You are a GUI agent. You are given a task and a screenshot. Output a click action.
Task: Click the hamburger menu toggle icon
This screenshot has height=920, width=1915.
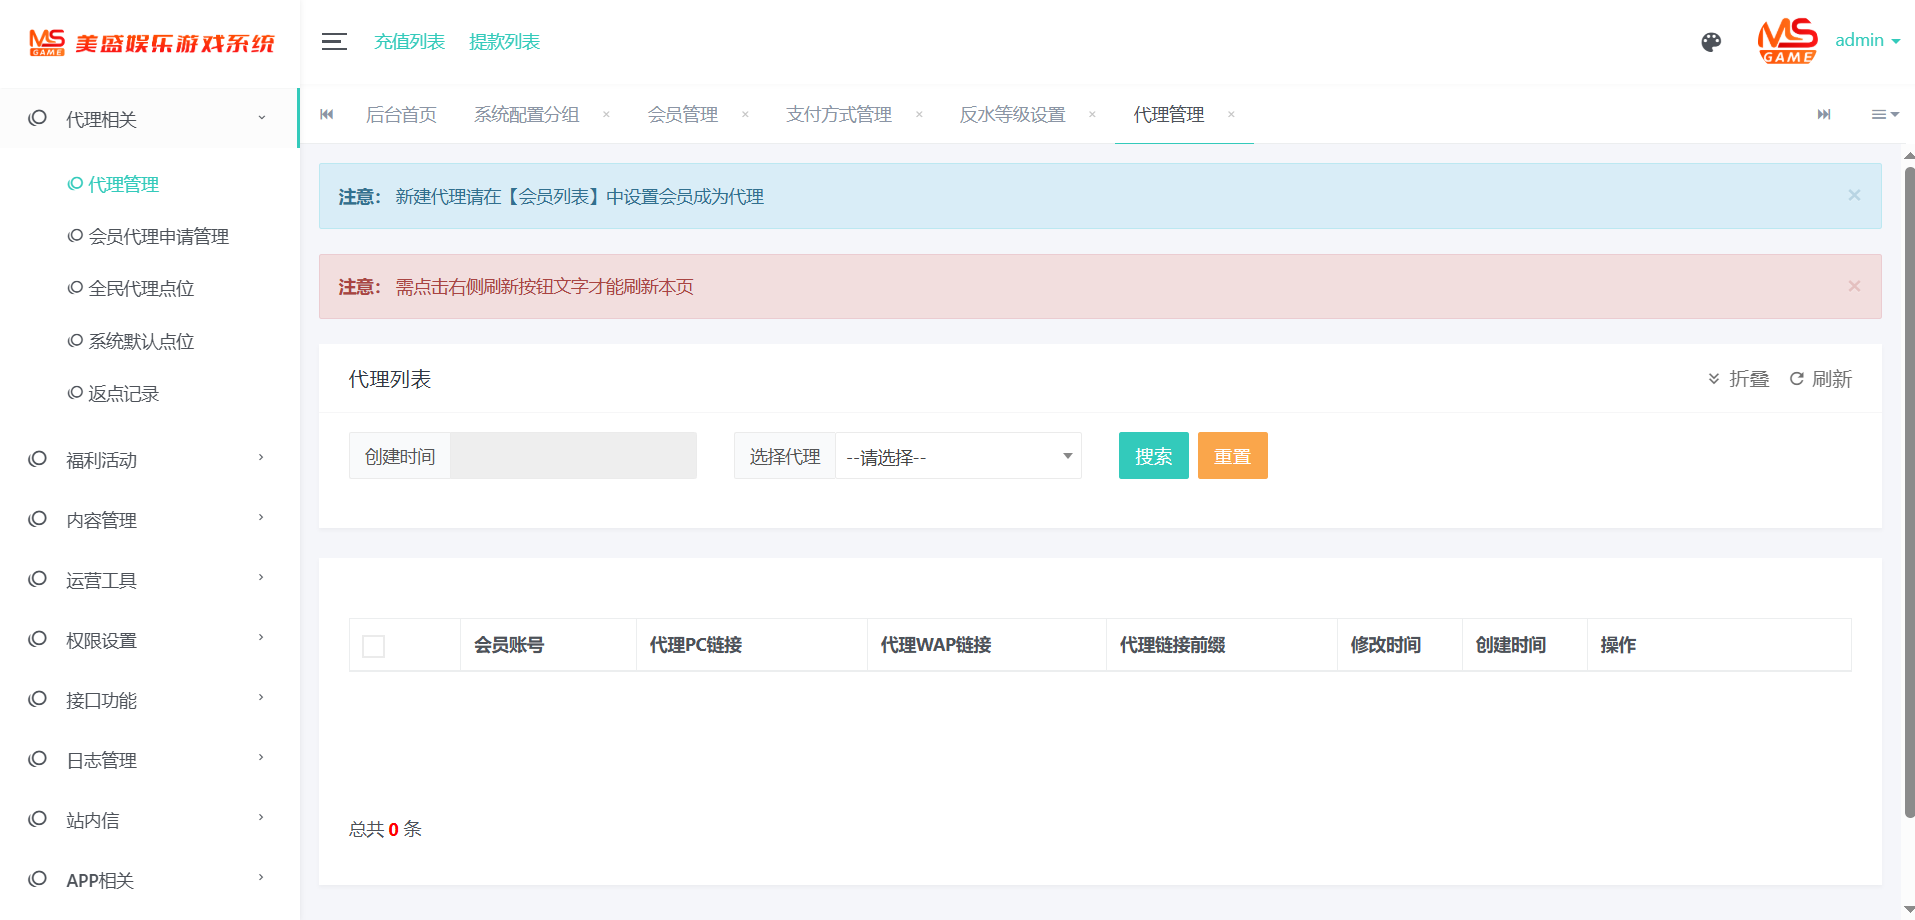(334, 41)
